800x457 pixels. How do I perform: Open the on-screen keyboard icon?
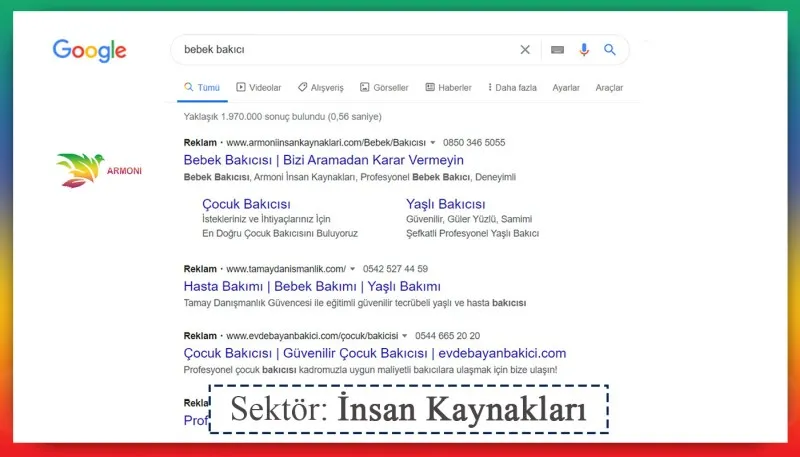(557, 49)
